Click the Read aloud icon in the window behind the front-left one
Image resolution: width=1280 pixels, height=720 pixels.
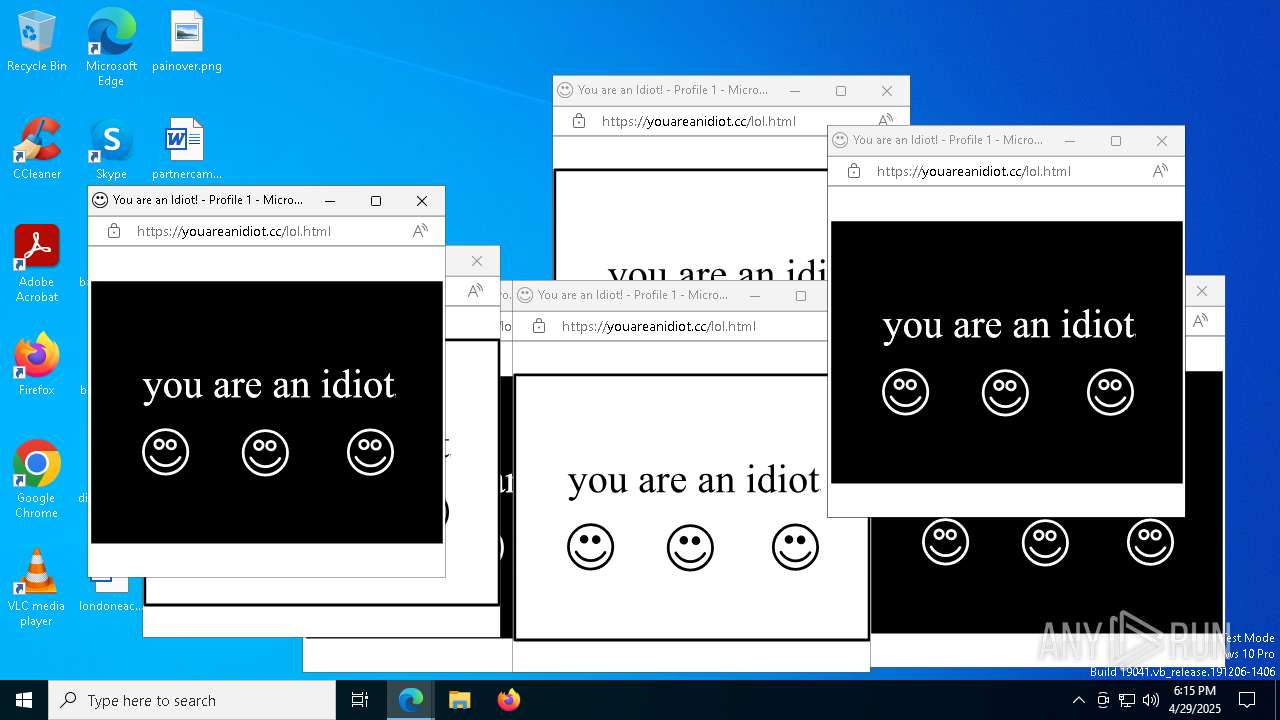[475, 291]
